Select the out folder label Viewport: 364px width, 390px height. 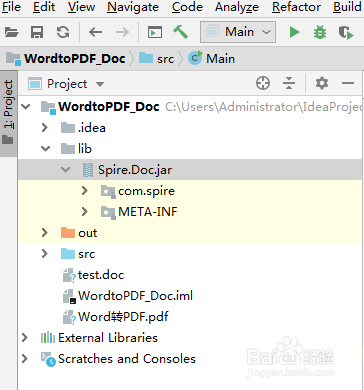[87, 233]
